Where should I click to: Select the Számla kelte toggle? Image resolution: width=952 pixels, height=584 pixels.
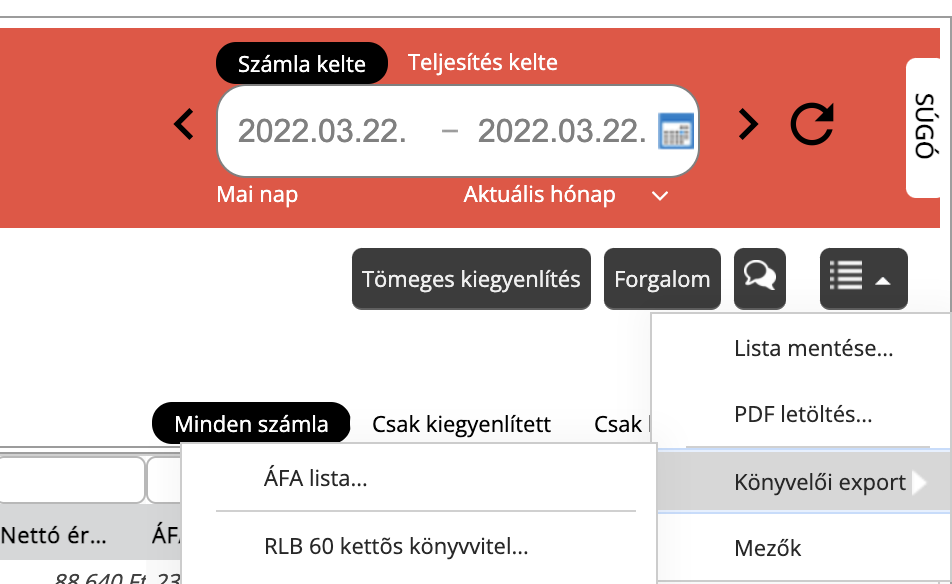pos(301,65)
